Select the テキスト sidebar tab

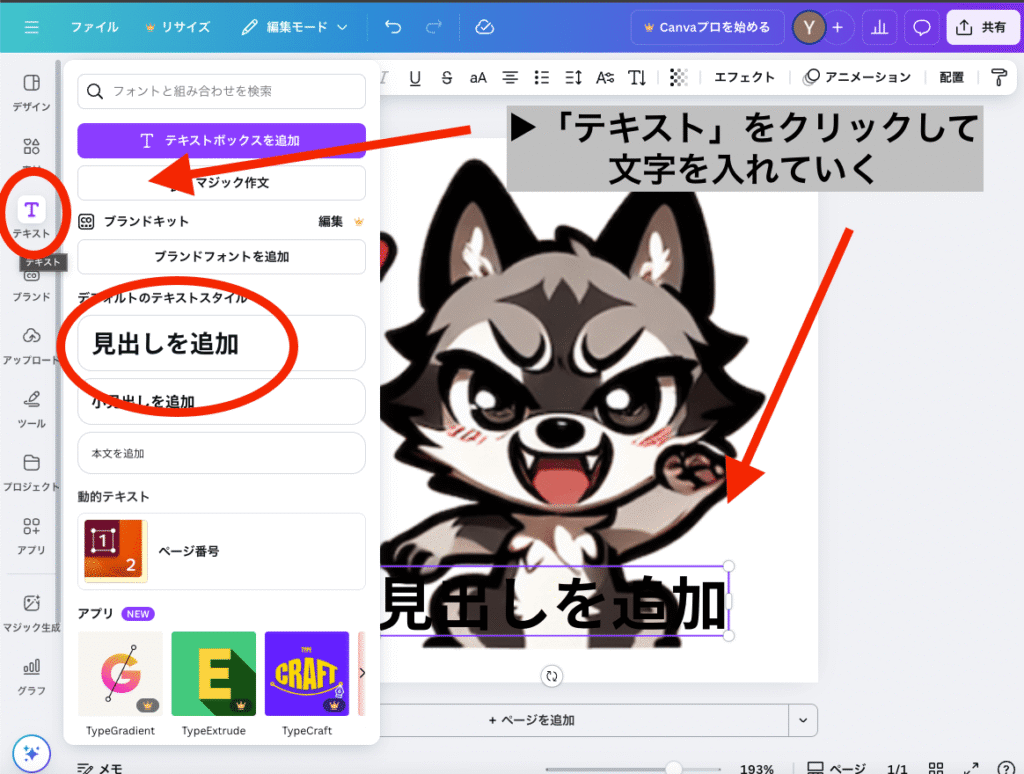(31, 218)
